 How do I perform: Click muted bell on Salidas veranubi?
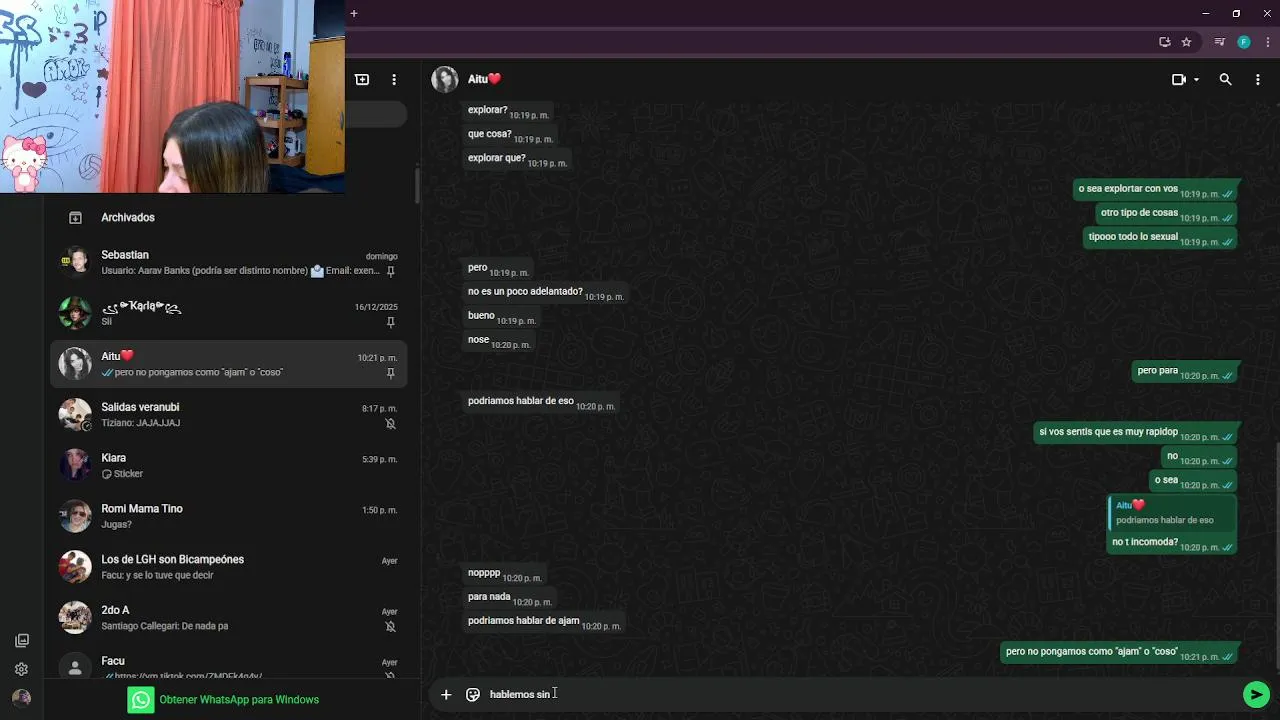coord(391,424)
